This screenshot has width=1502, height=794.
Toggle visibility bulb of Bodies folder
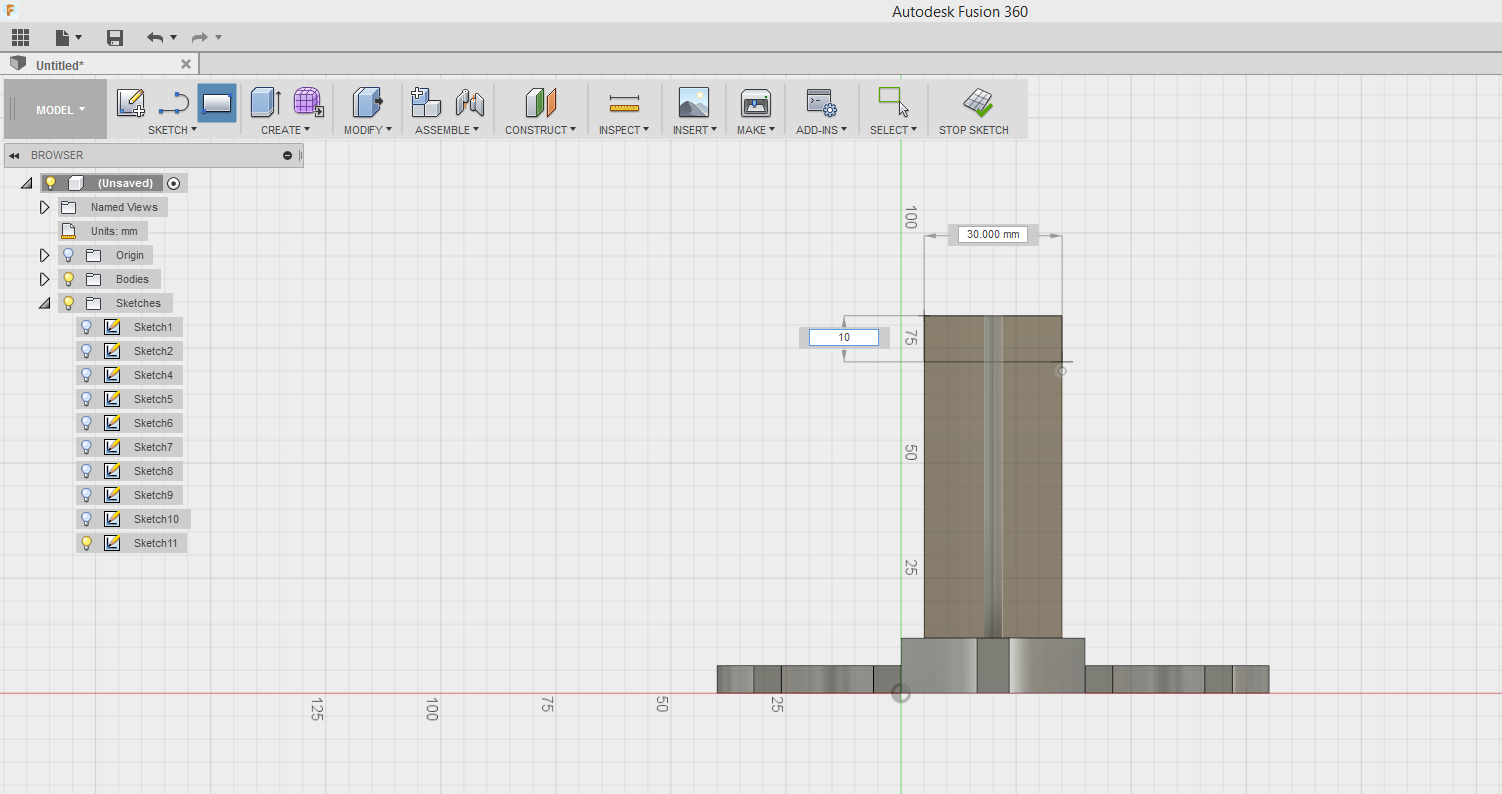click(x=69, y=279)
